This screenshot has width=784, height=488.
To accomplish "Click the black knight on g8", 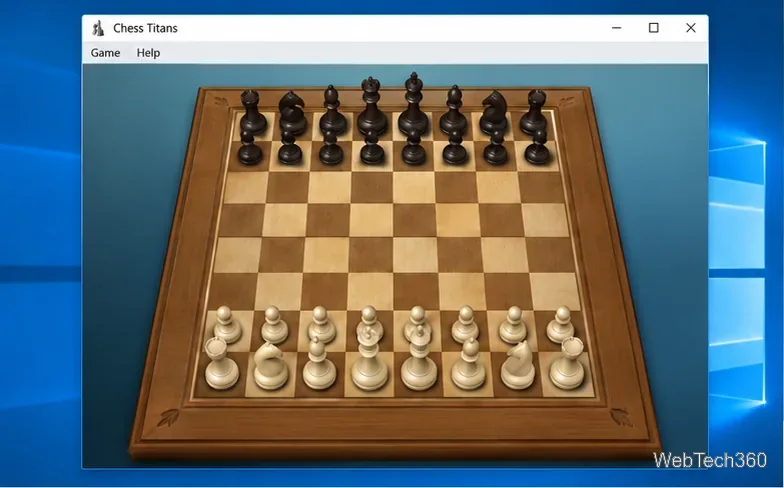I will click(x=494, y=113).
